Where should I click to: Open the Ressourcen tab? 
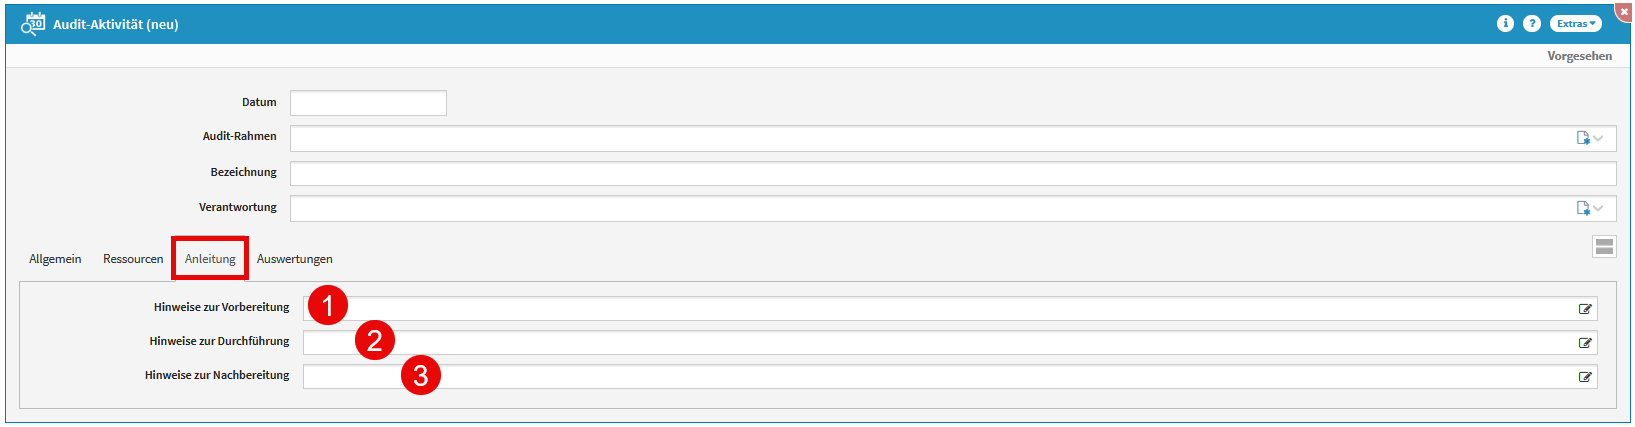click(x=133, y=259)
